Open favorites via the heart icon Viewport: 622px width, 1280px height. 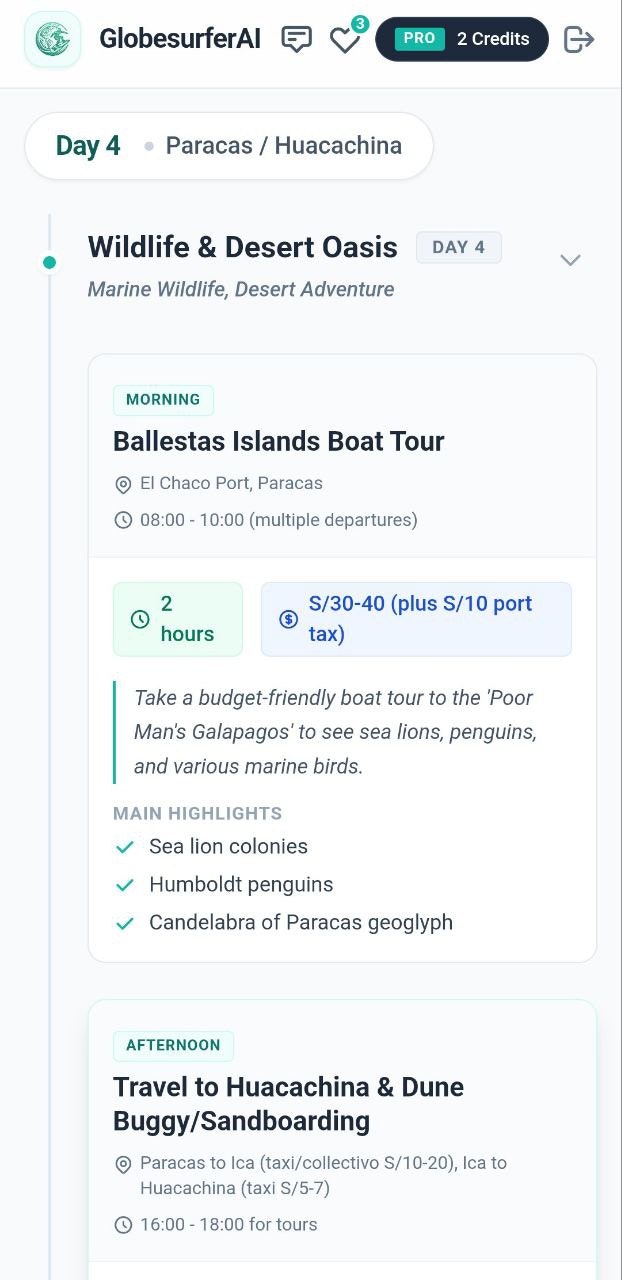click(345, 41)
